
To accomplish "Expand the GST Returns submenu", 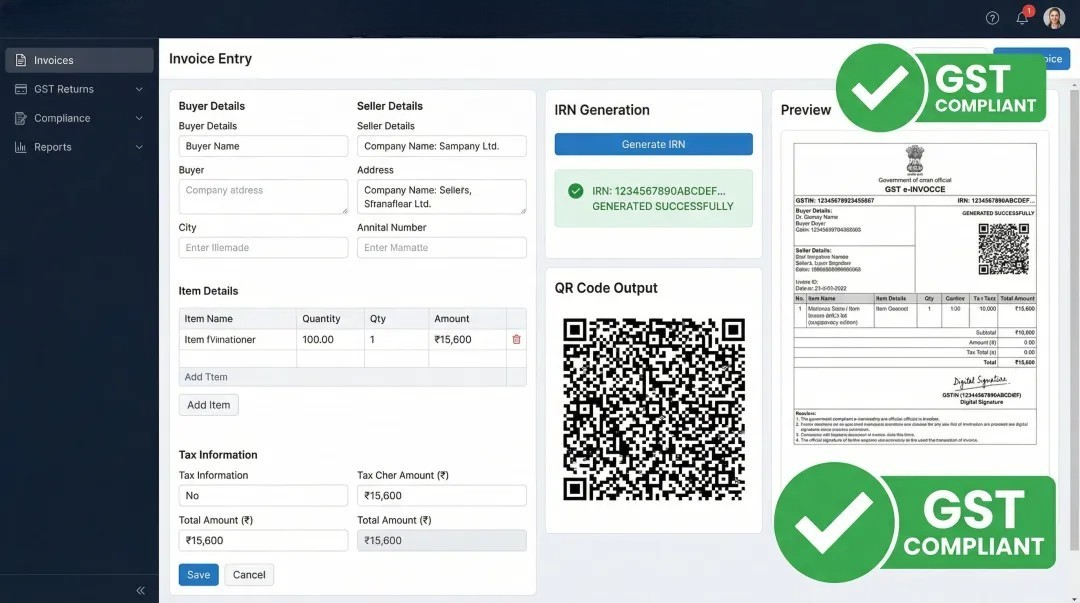I will [x=139, y=89].
